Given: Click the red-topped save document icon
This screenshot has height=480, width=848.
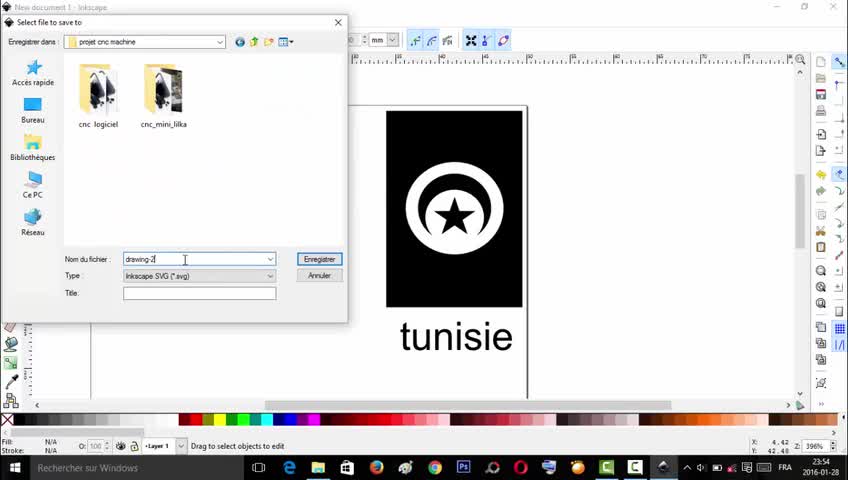Looking at the screenshot, I should tap(820, 94).
